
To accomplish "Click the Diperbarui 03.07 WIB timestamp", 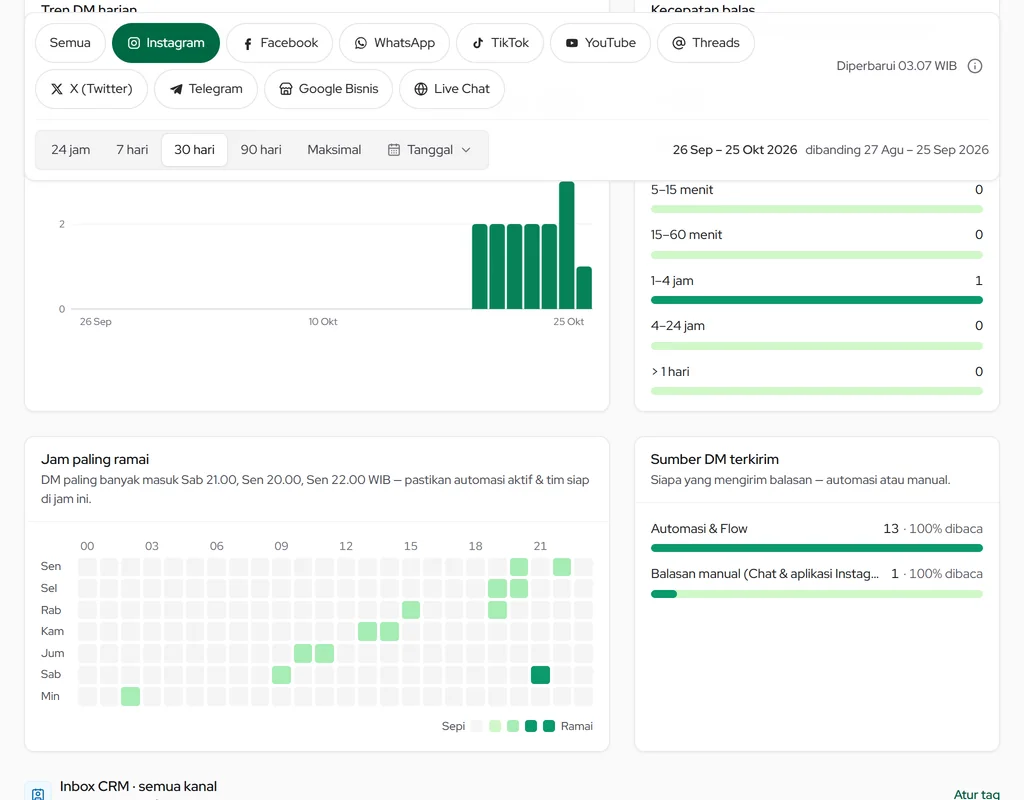I will pyautogui.click(x=896, y=66).
